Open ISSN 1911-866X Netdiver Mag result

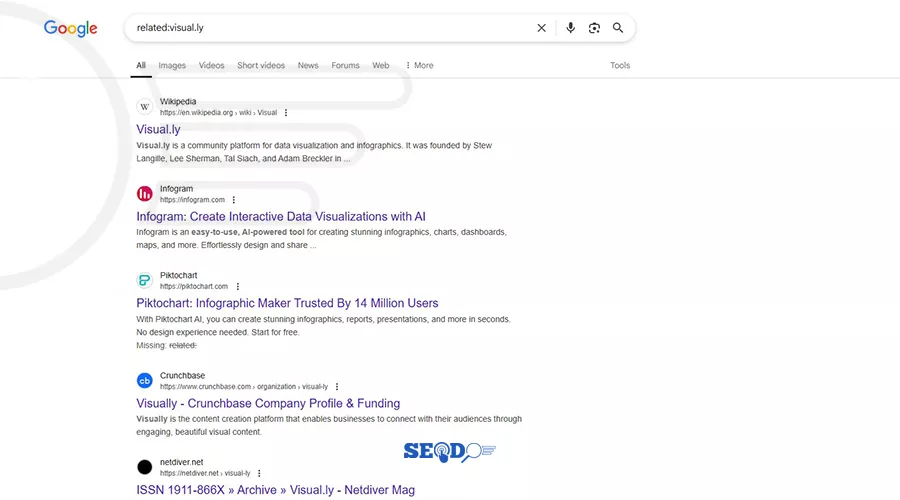[x=276, y=490]
